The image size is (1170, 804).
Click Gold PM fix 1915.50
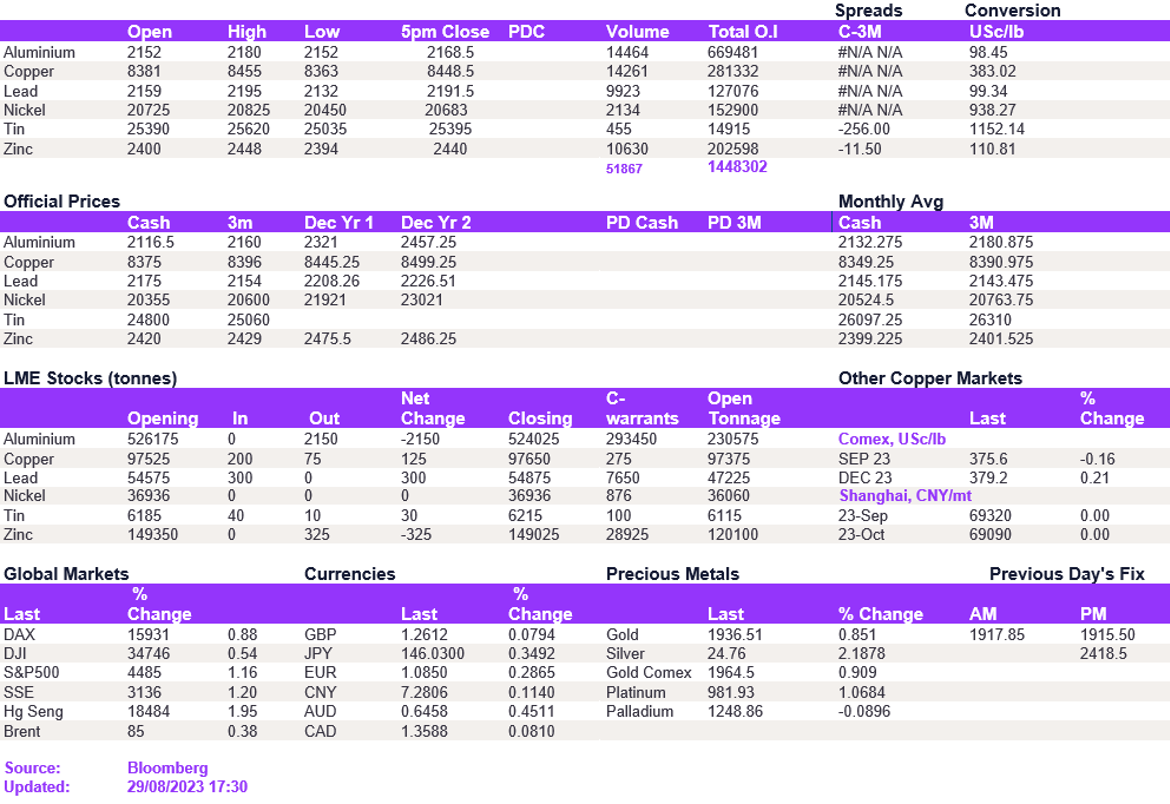click(1107, 635)
